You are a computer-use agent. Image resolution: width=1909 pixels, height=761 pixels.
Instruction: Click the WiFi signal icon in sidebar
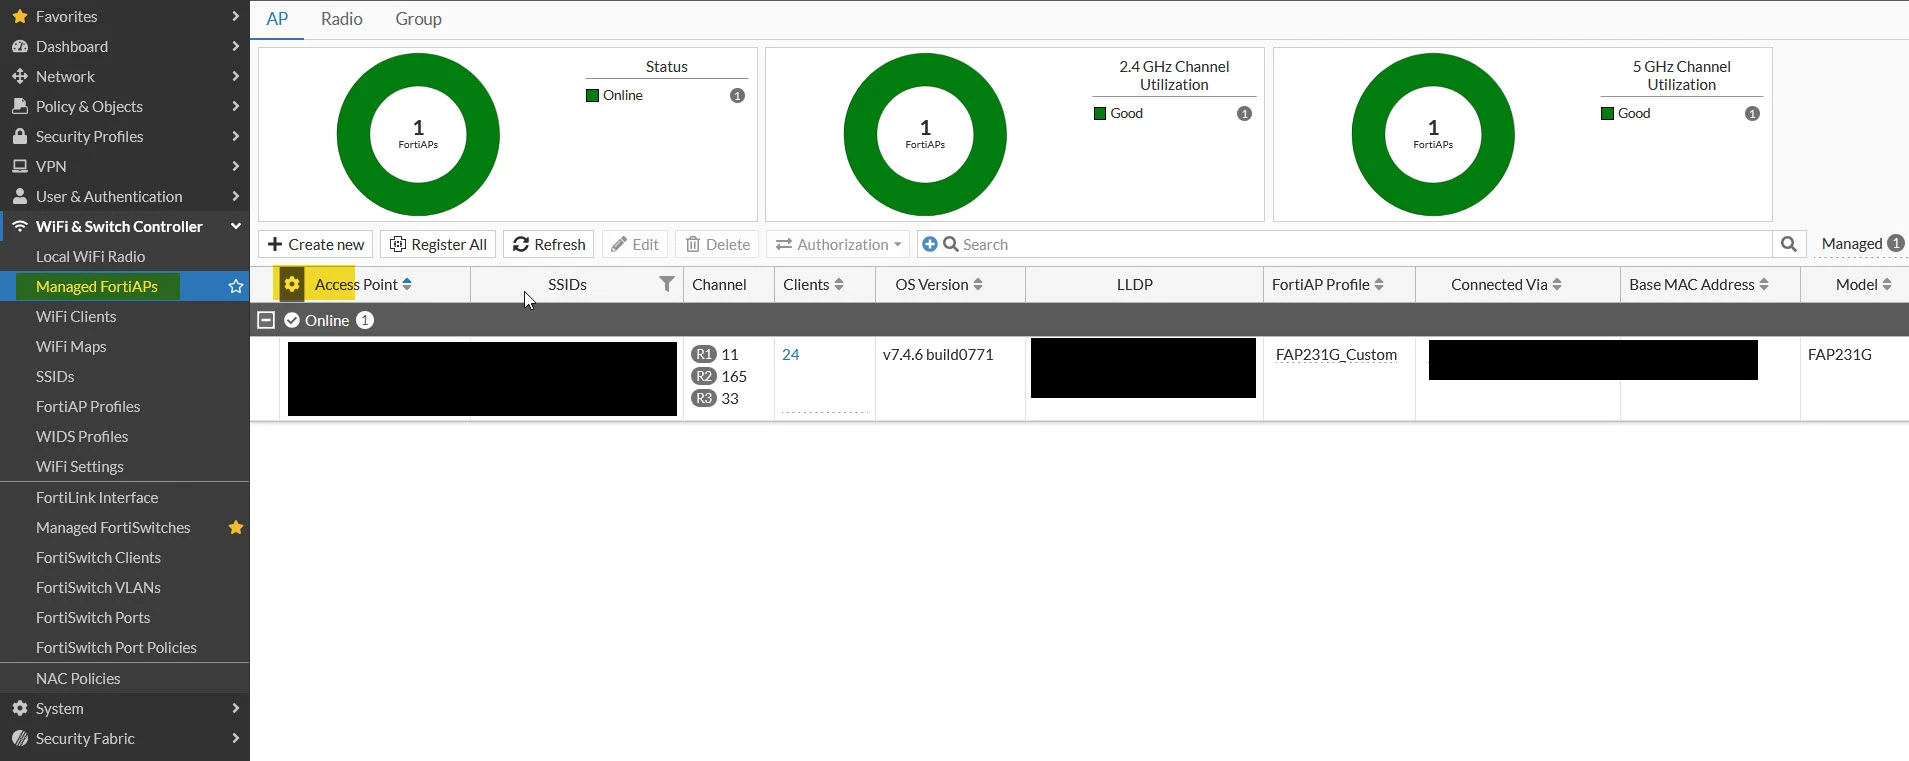click(19, 226)
